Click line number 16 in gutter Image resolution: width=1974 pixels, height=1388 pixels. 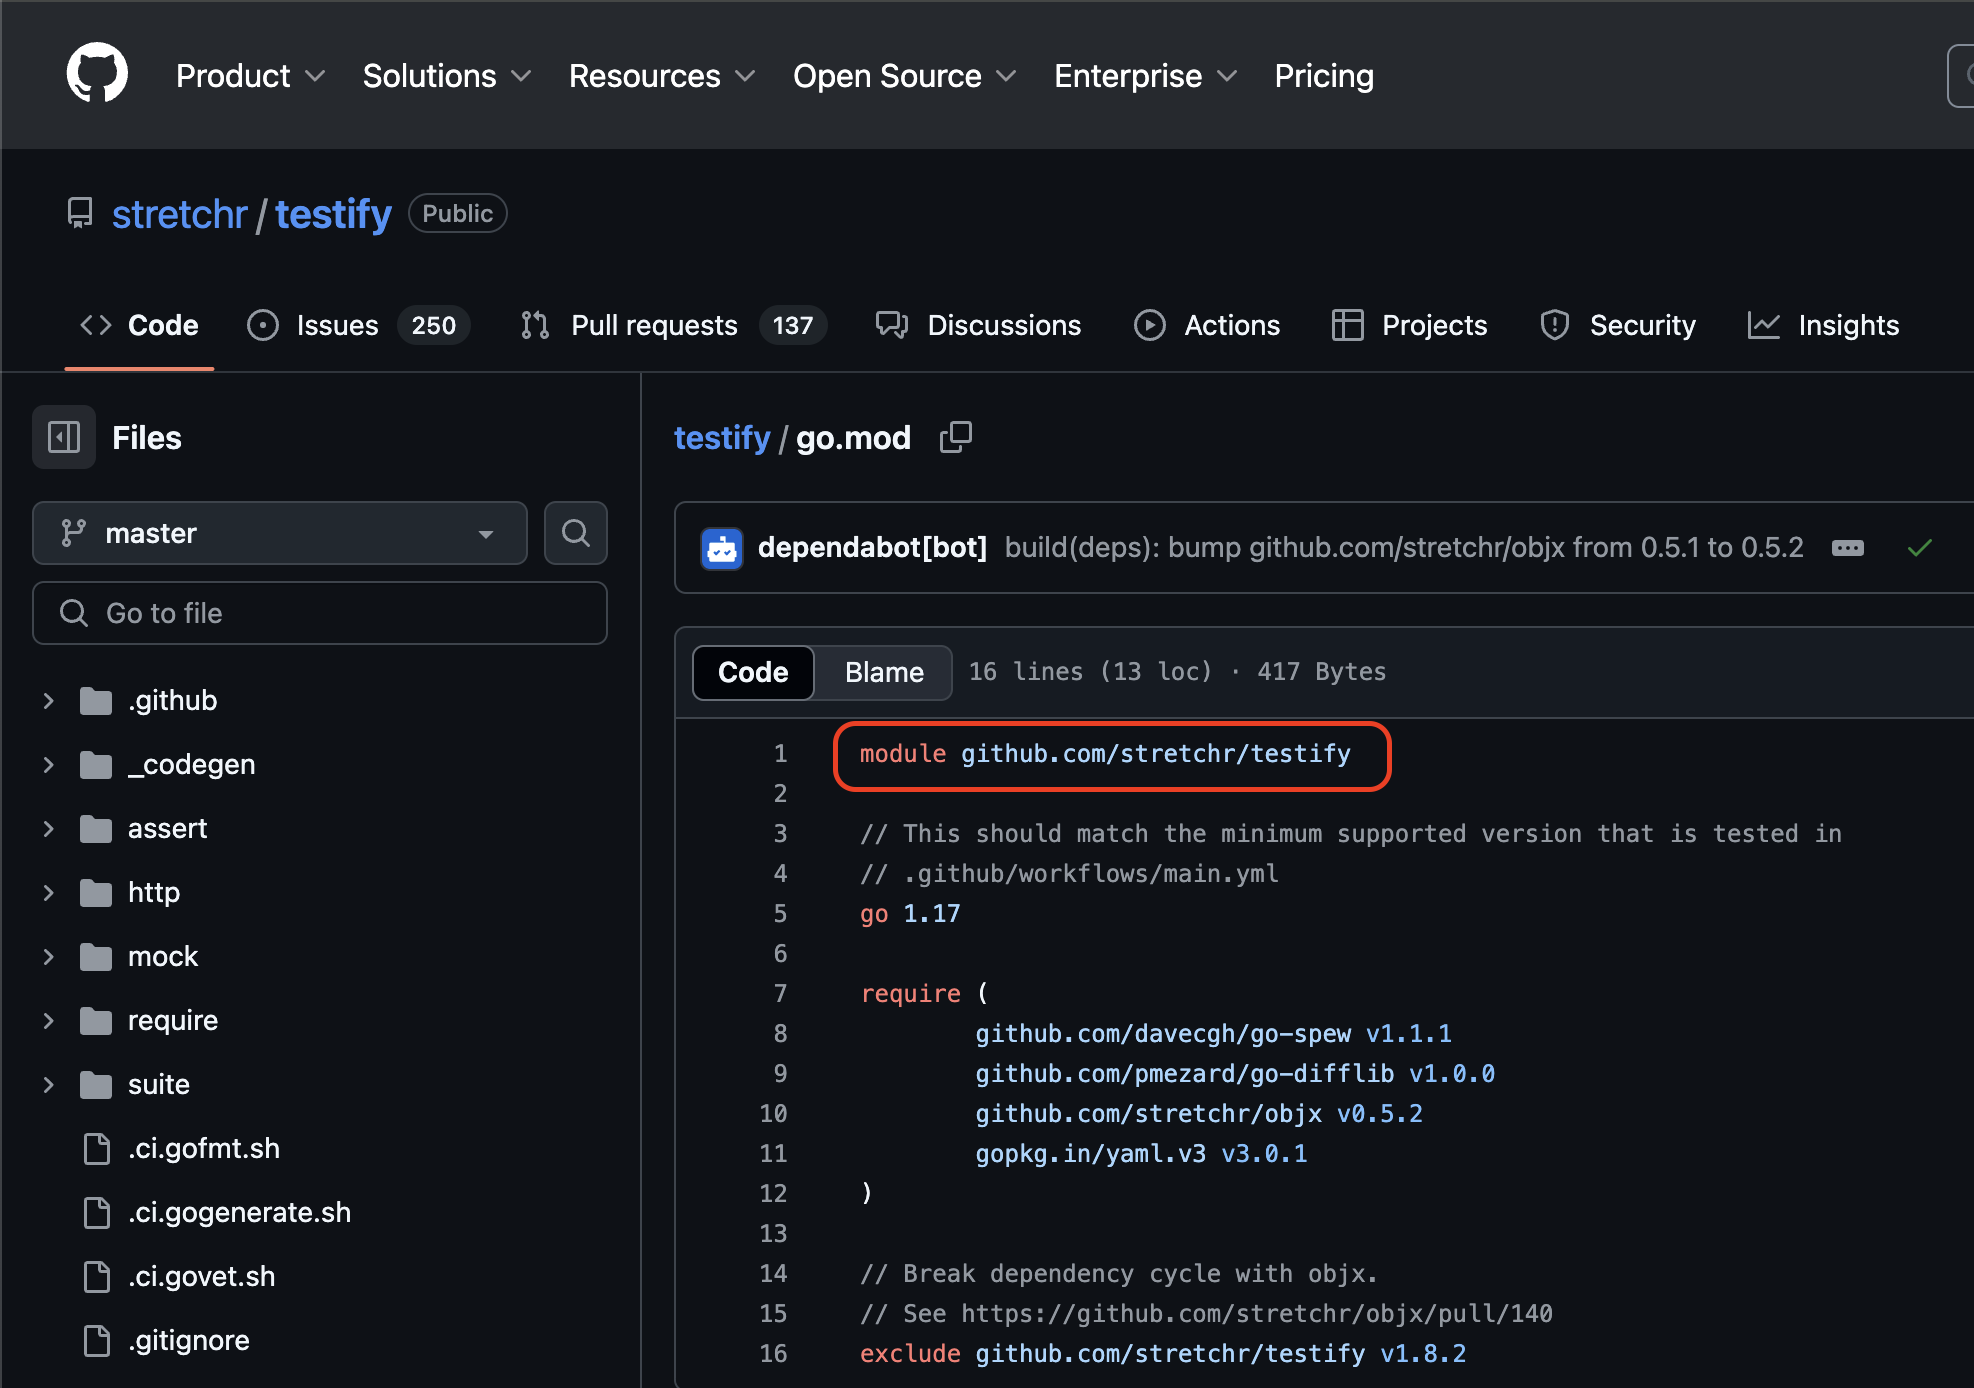point(773,1353)
